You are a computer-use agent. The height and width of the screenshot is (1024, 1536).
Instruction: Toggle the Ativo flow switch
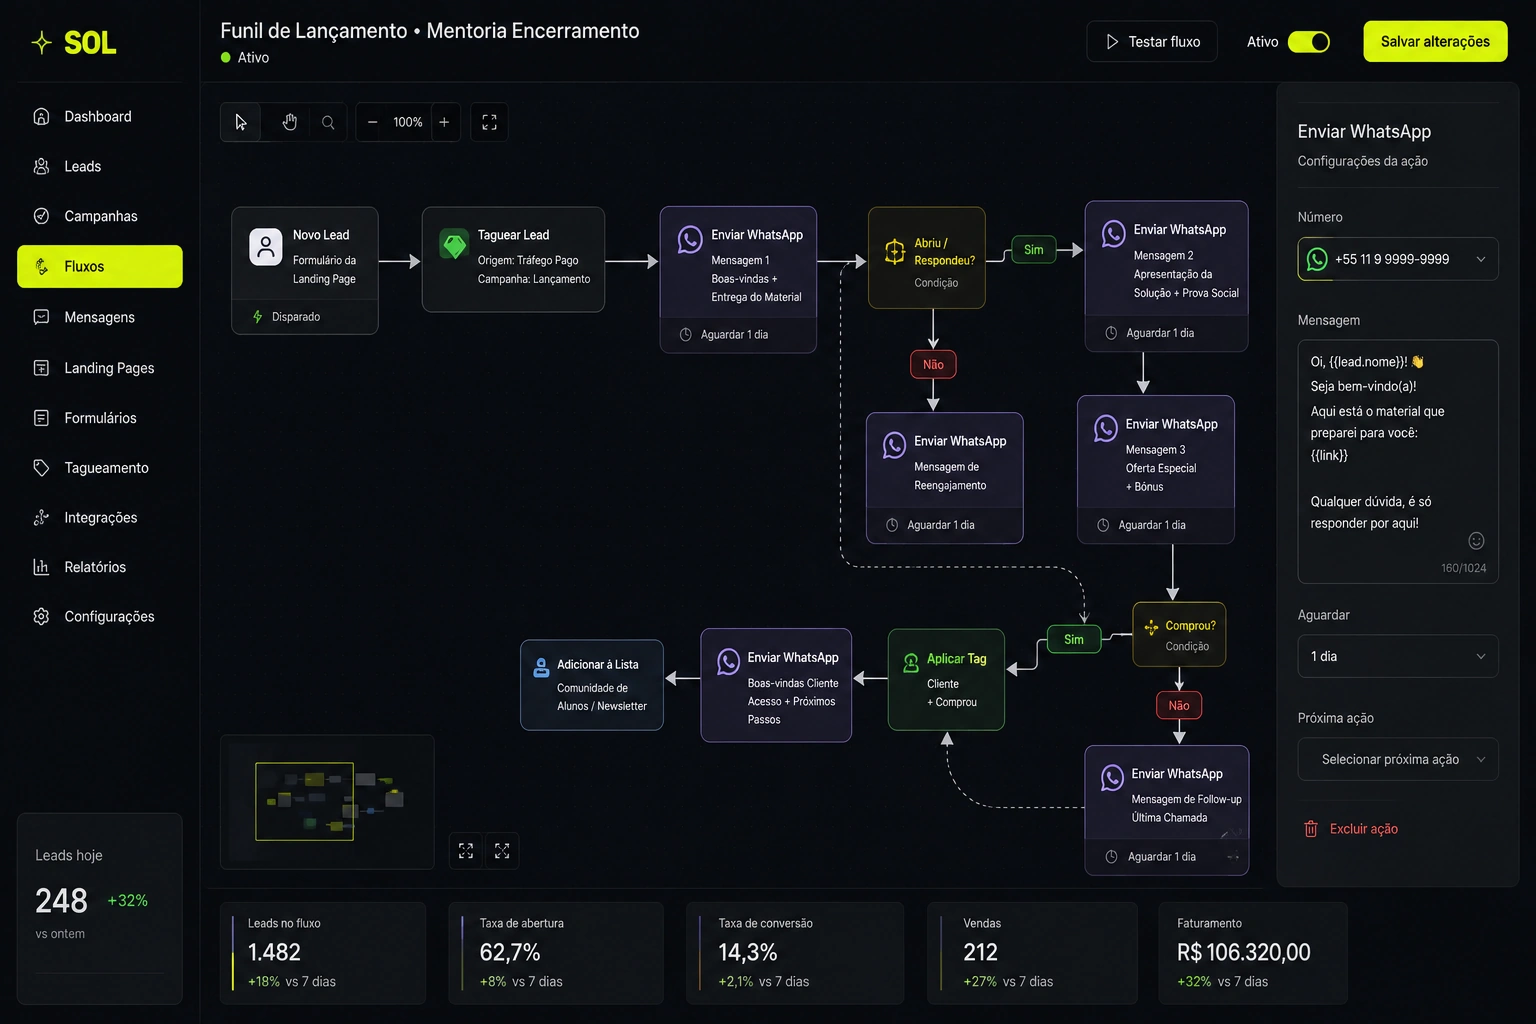click(x=1309, y=42)
